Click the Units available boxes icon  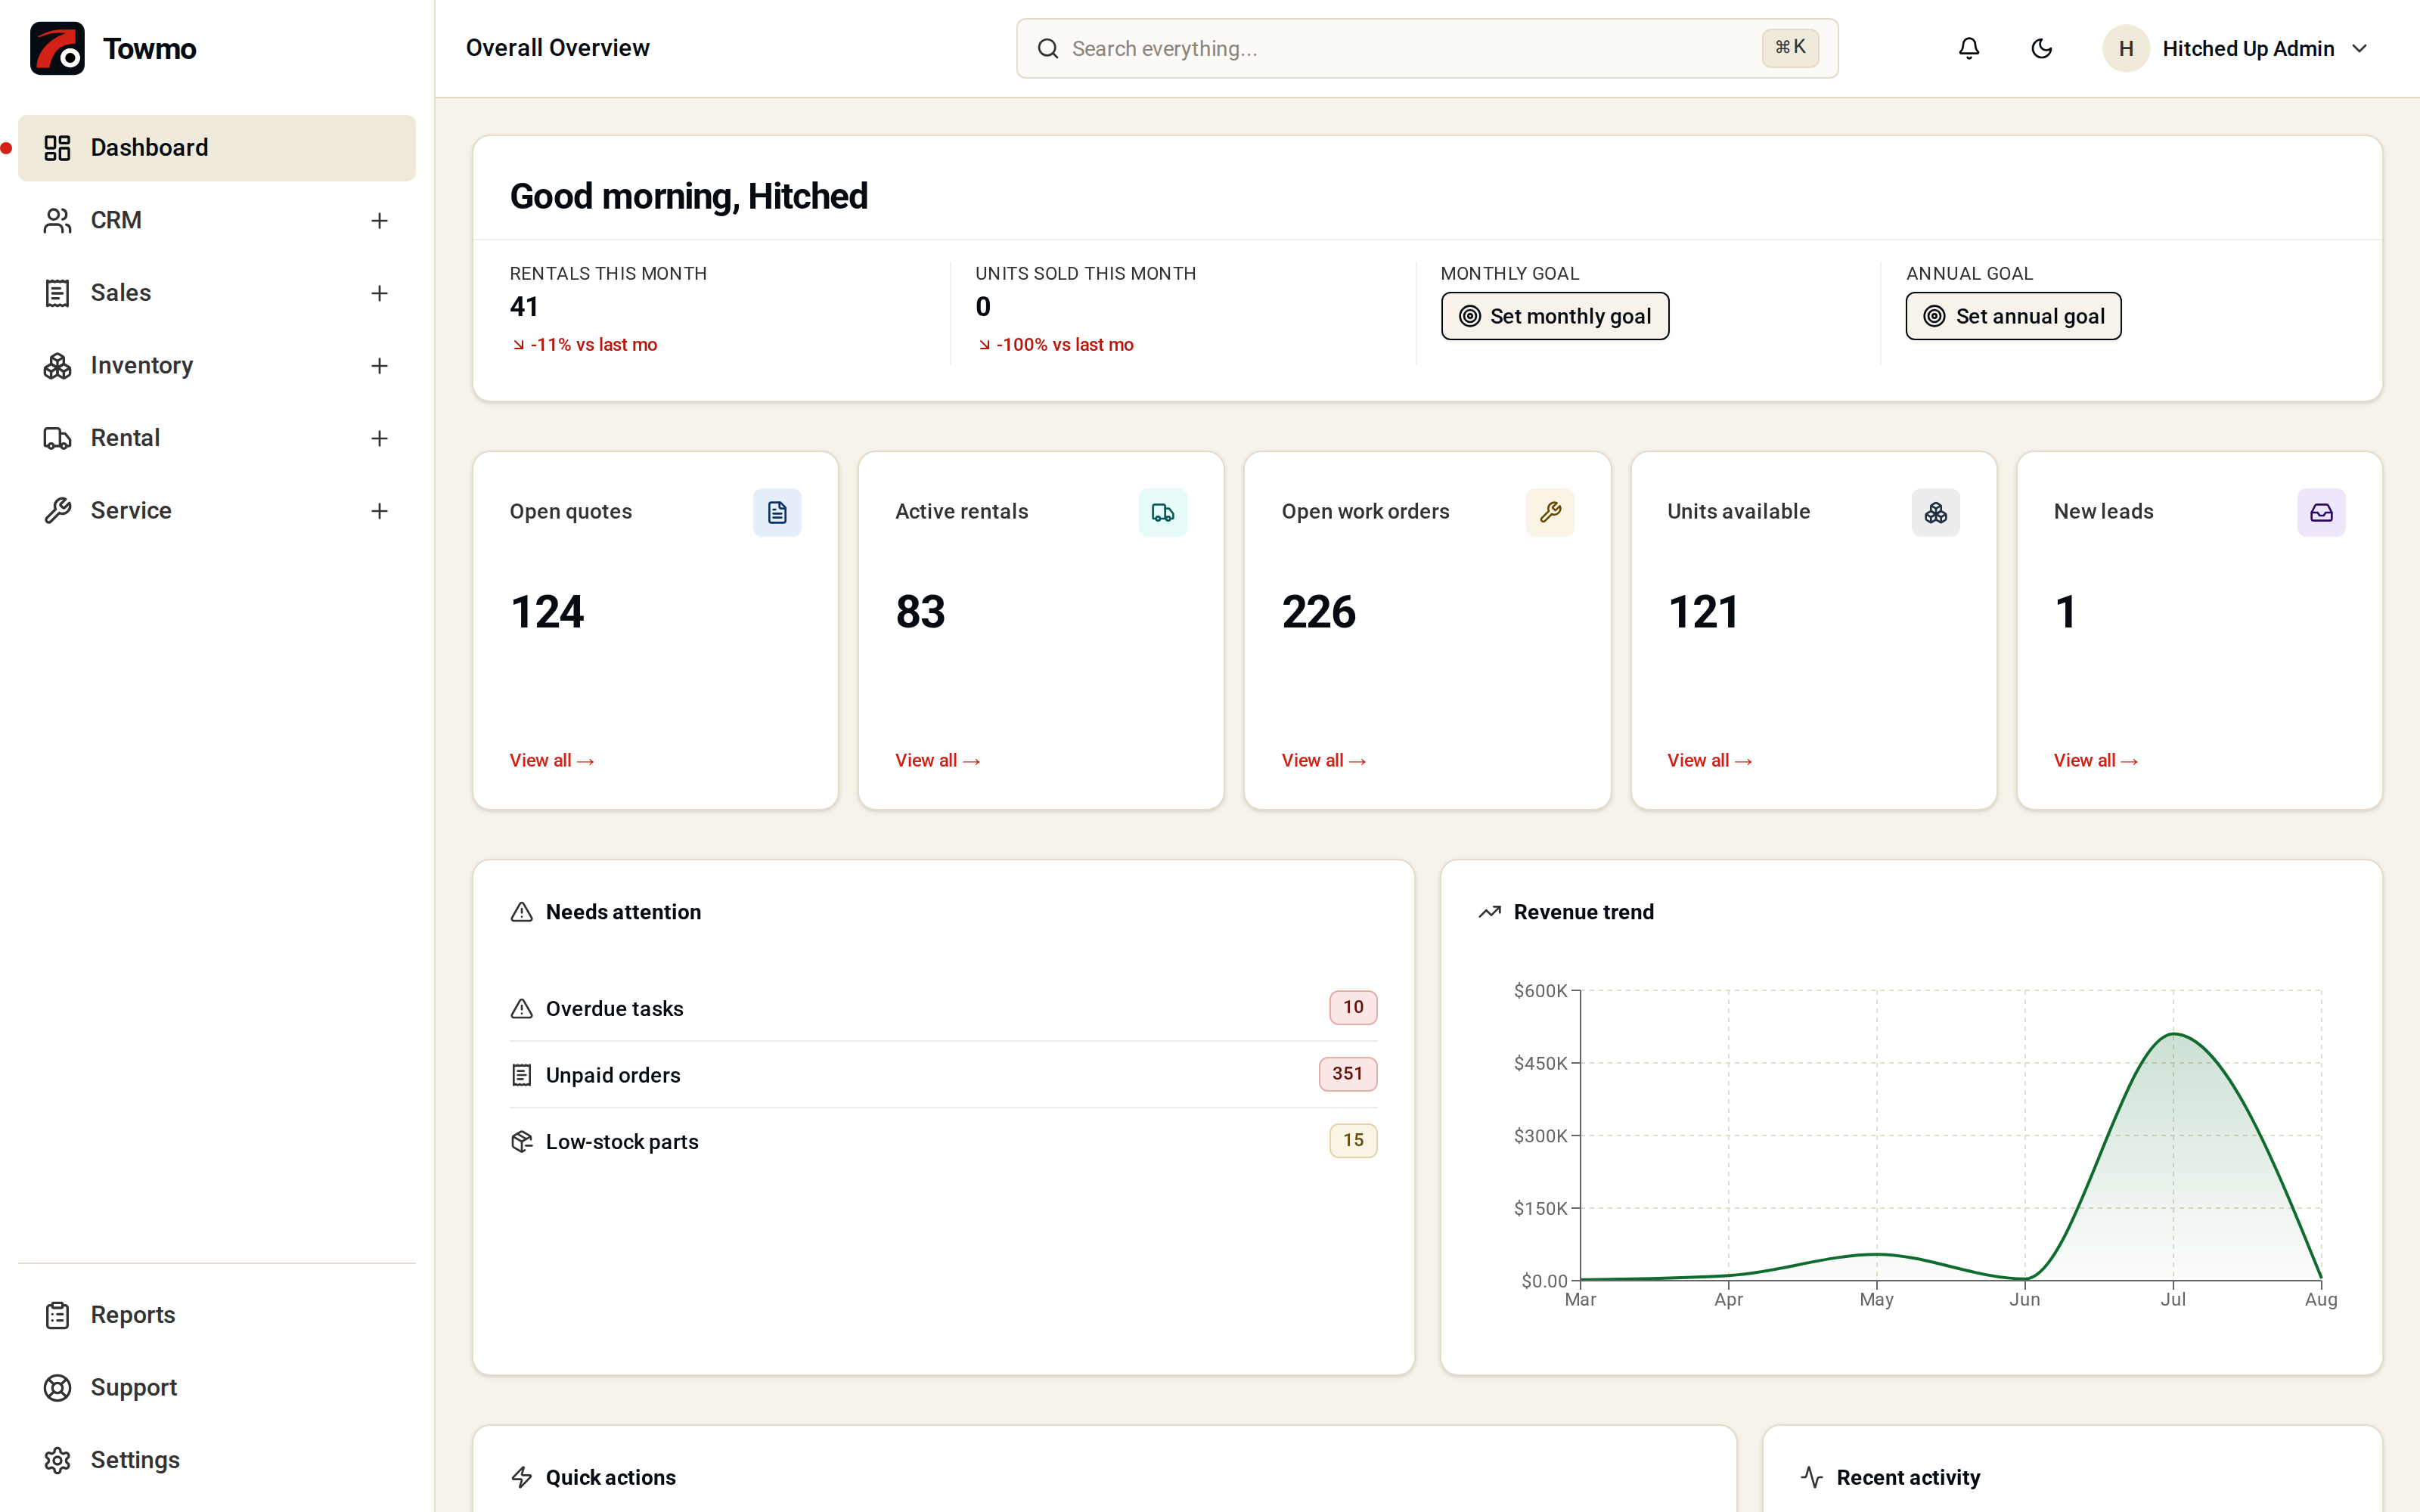point(1936,513)
